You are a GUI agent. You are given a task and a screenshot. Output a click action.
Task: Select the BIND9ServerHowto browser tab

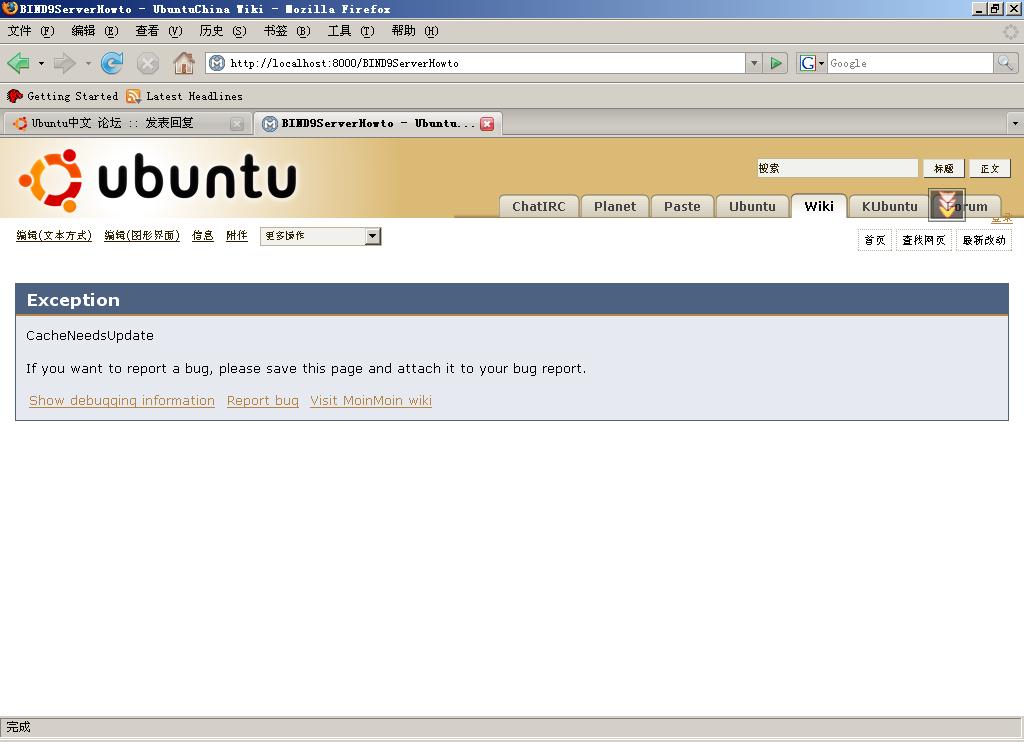(377, 123)
